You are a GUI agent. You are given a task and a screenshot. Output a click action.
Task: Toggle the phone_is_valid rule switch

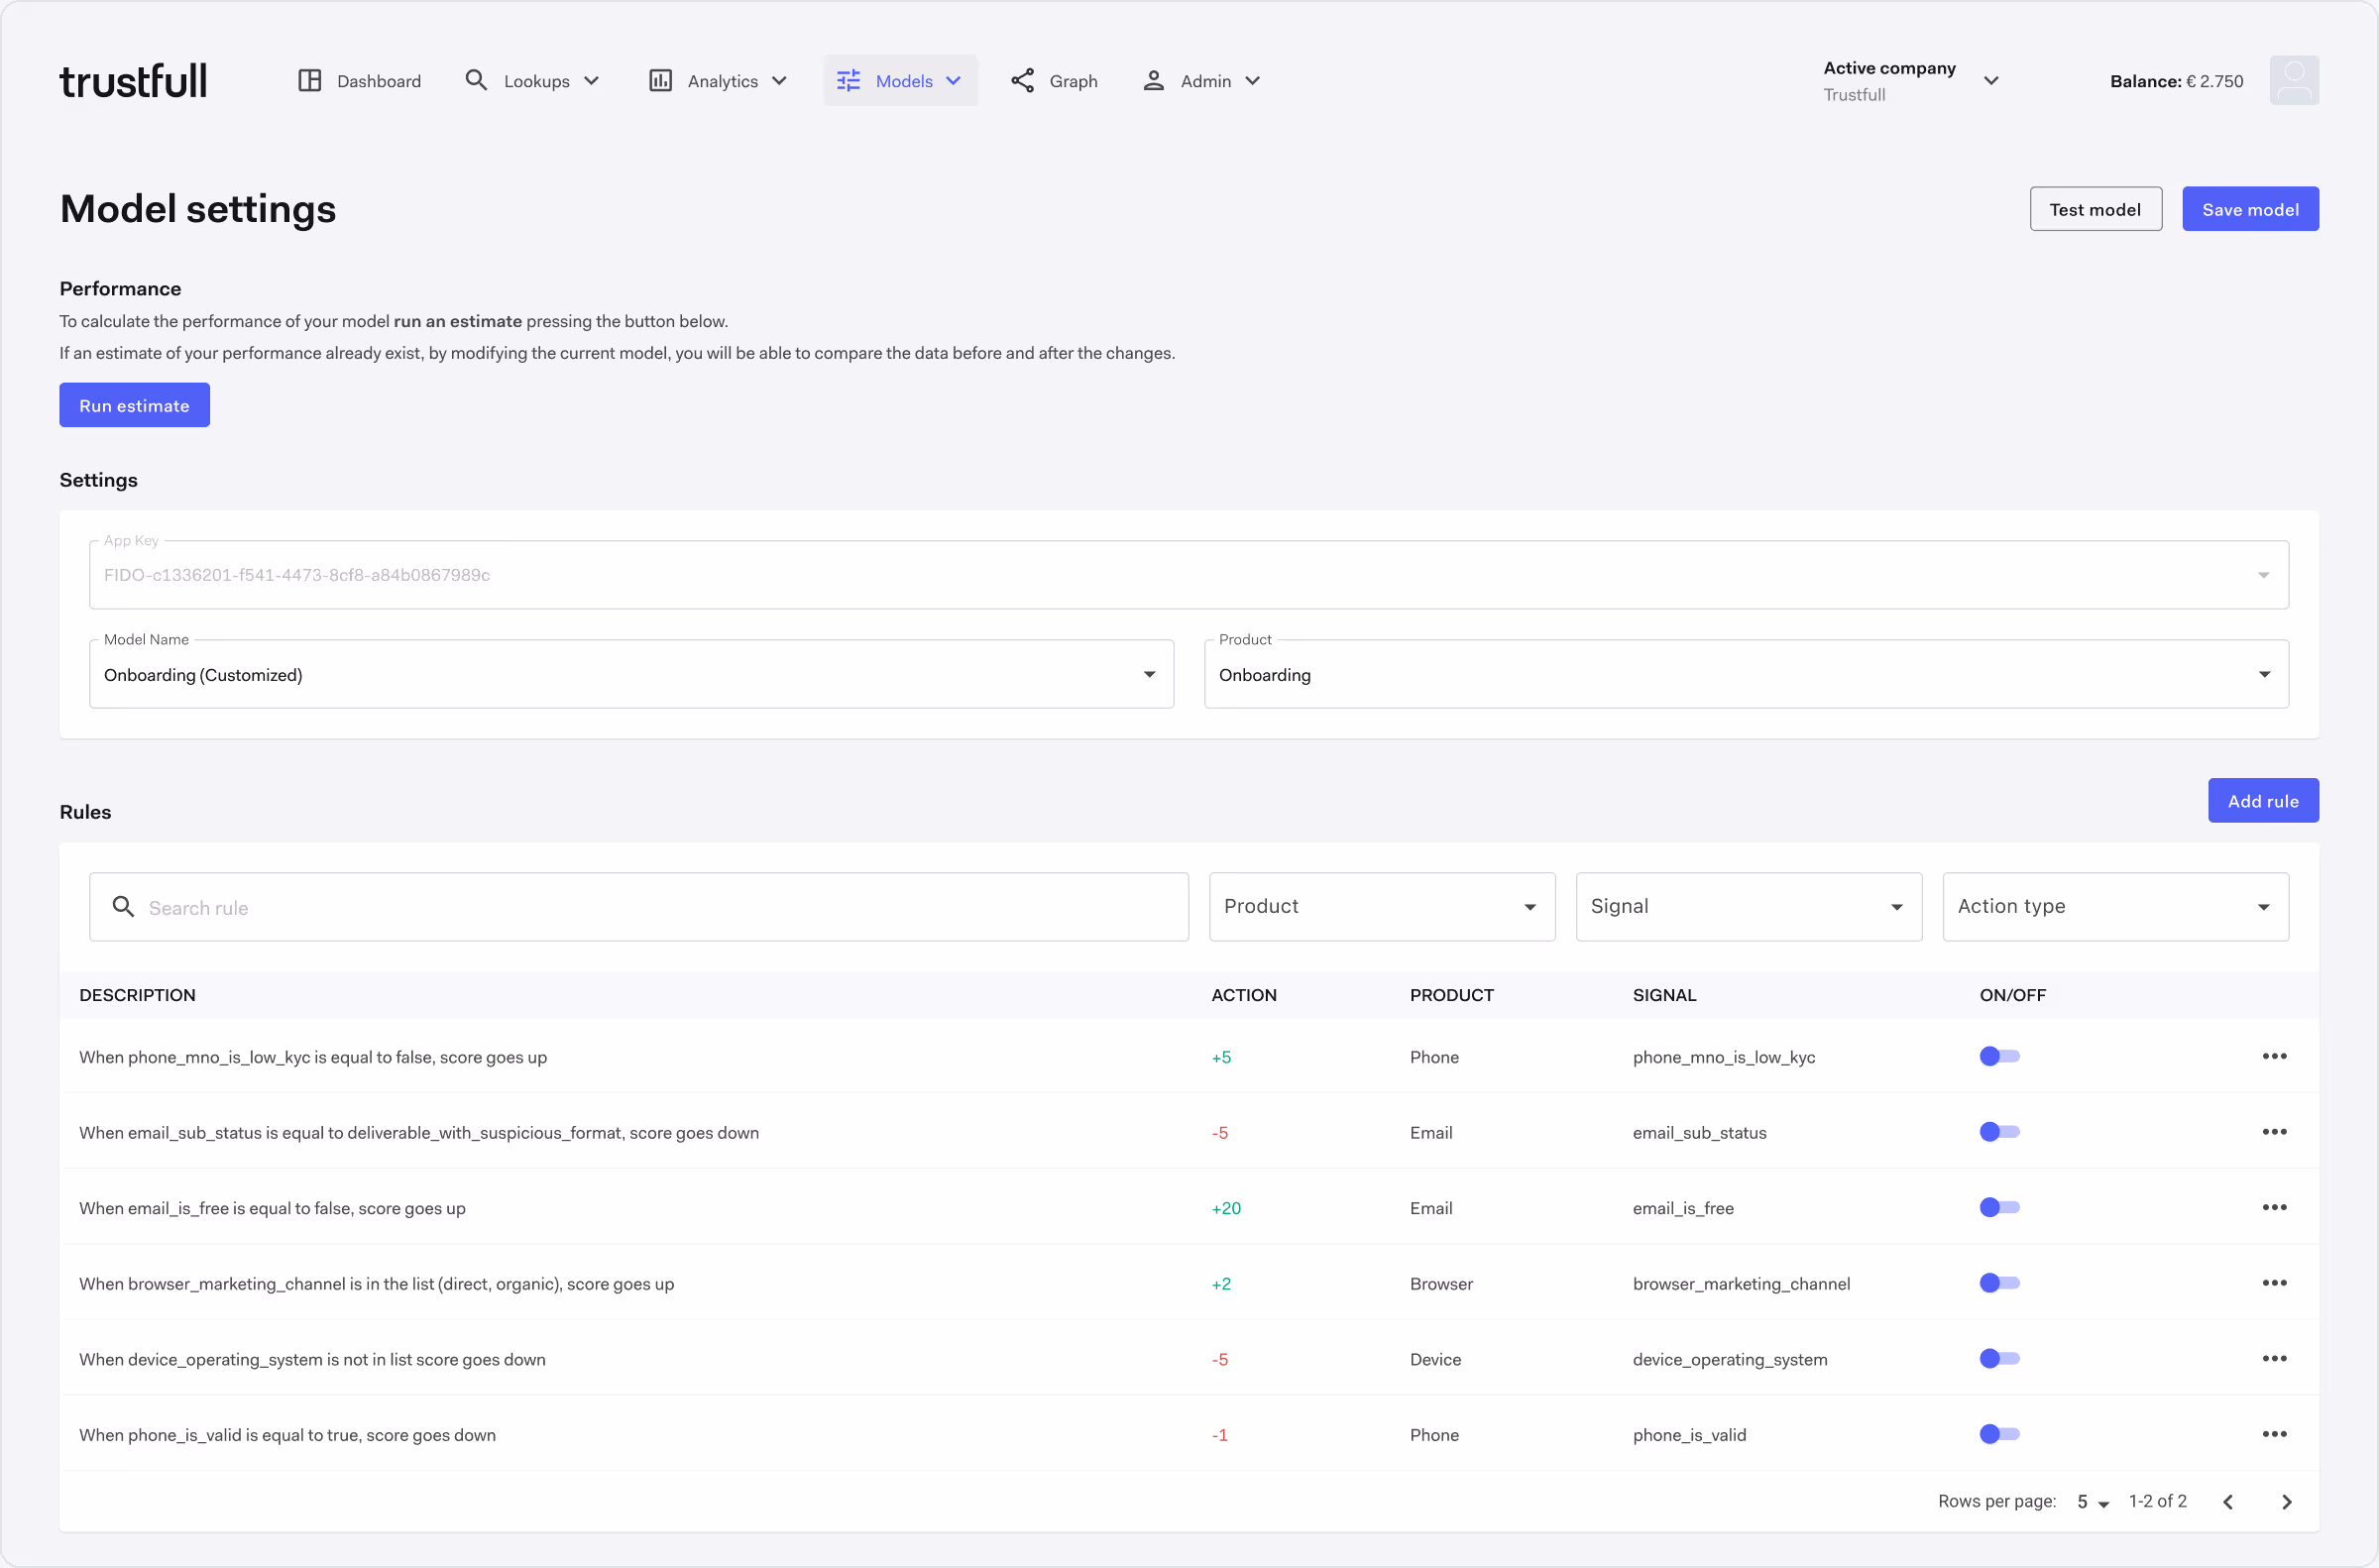coord(1999,1434)
